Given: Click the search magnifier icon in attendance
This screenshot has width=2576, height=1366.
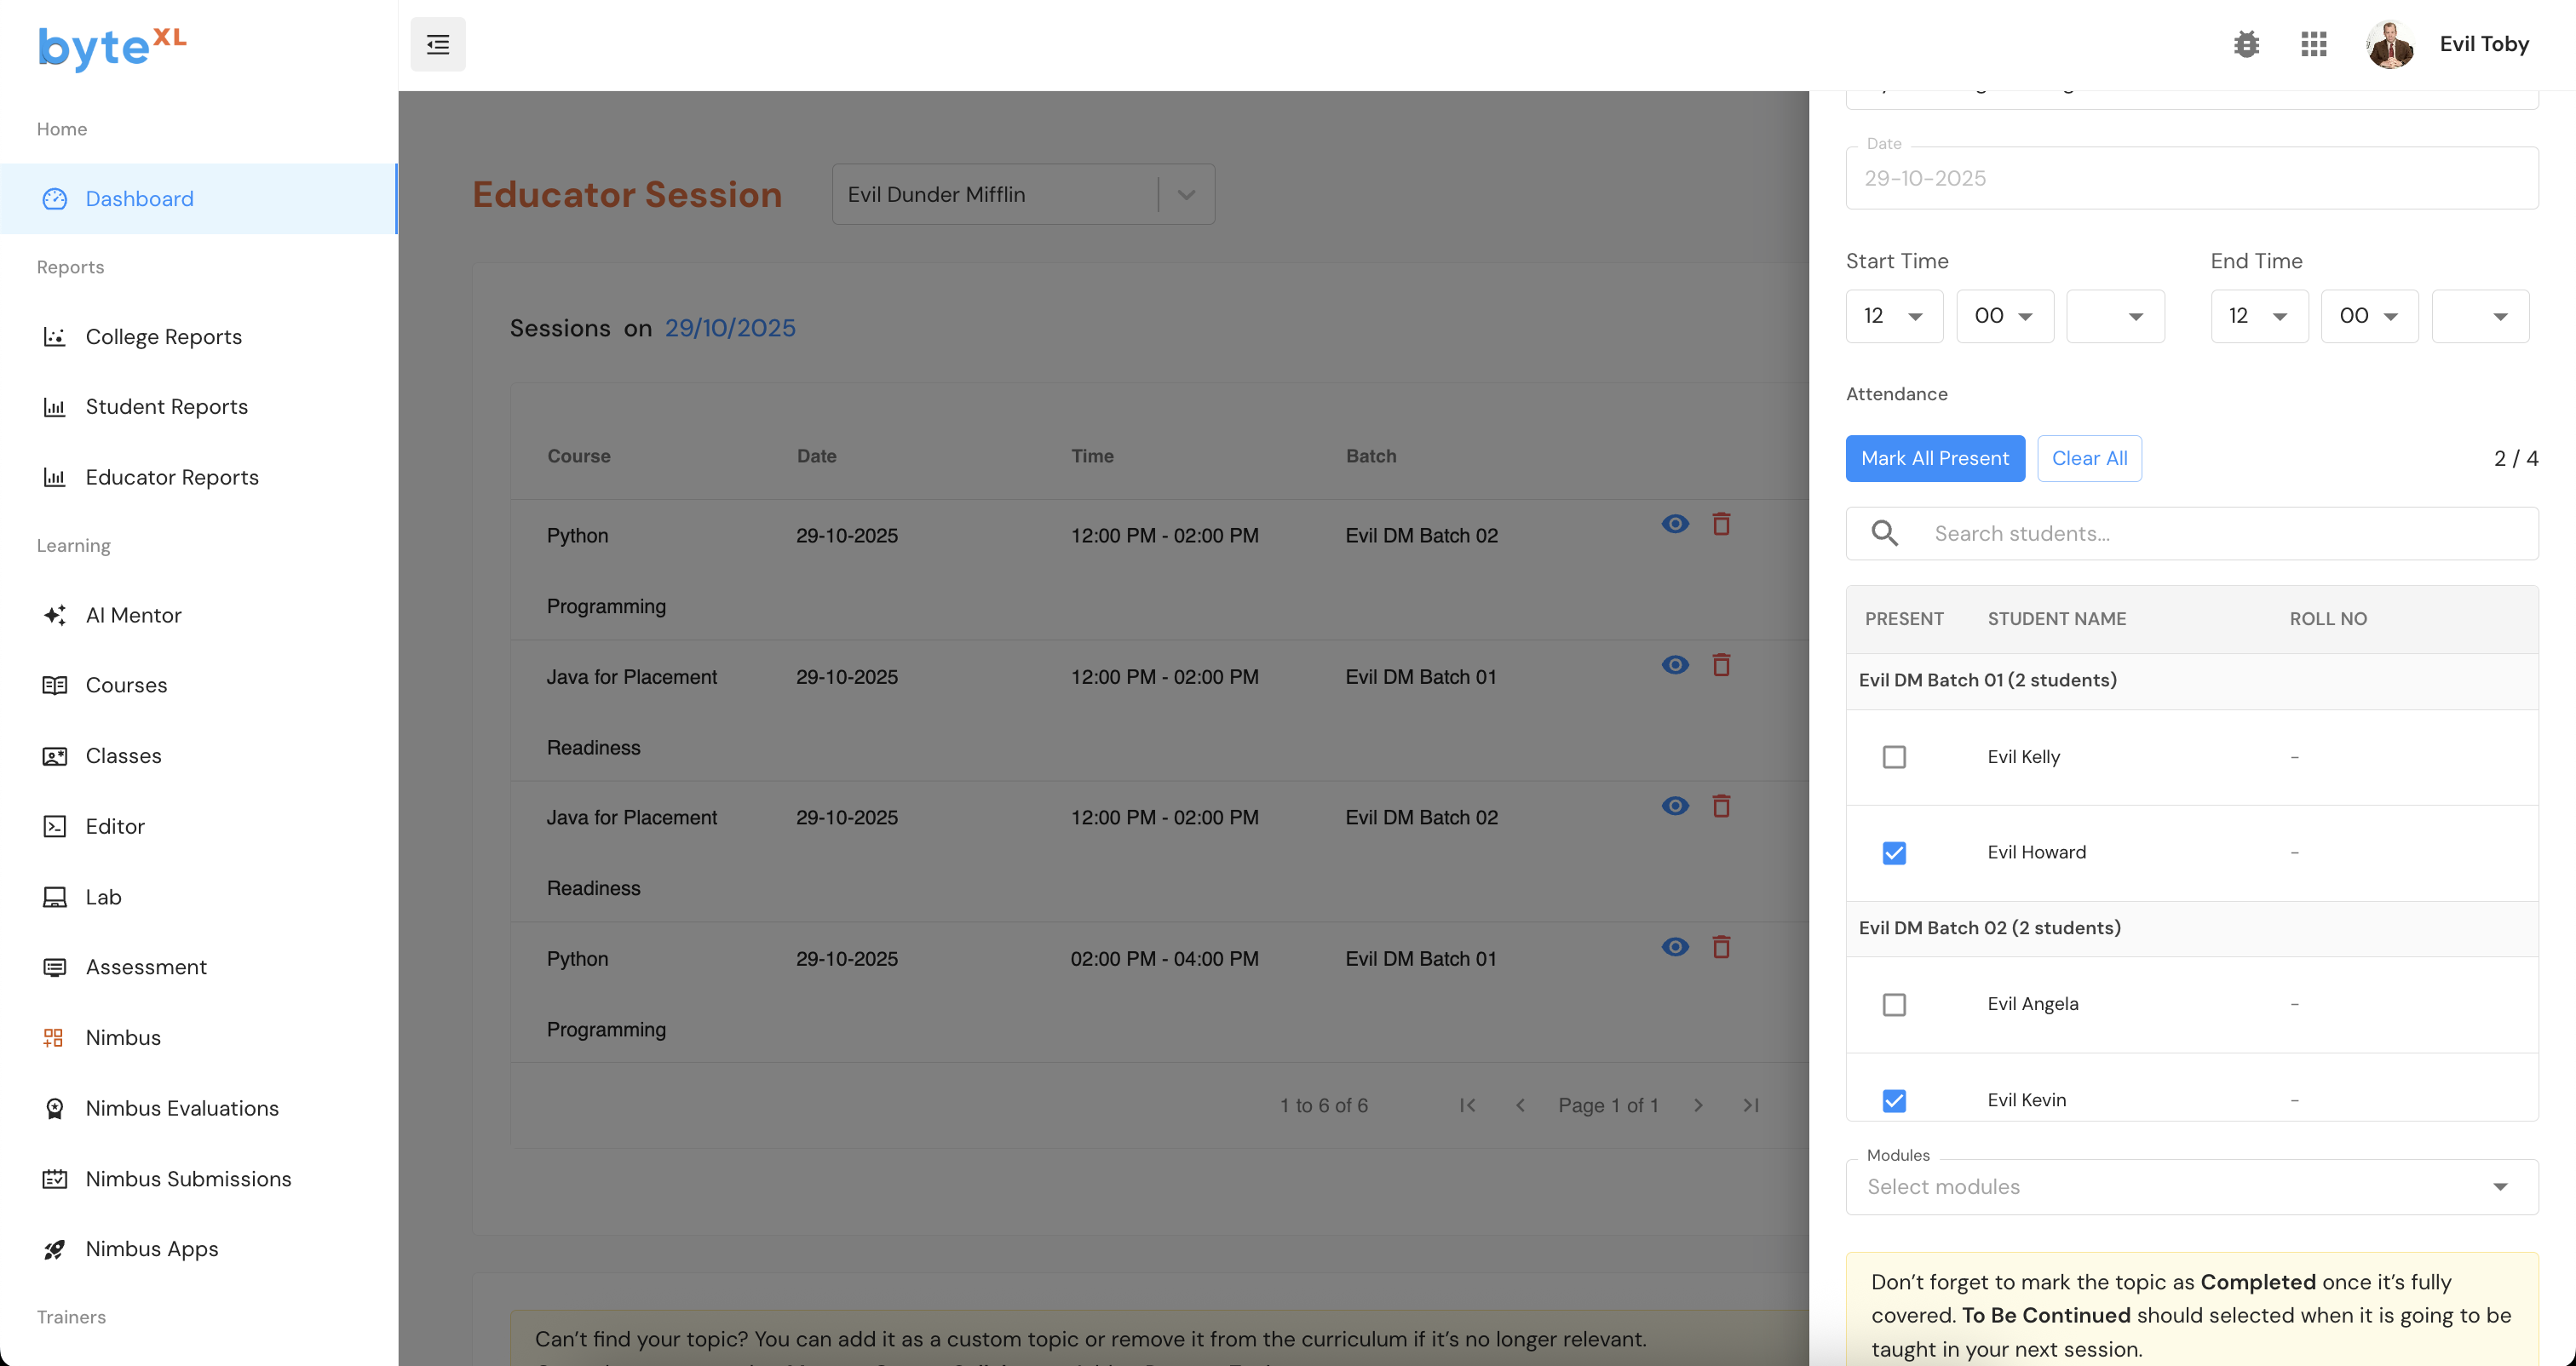Looking at the screenshot, I should coord(1884,533).
